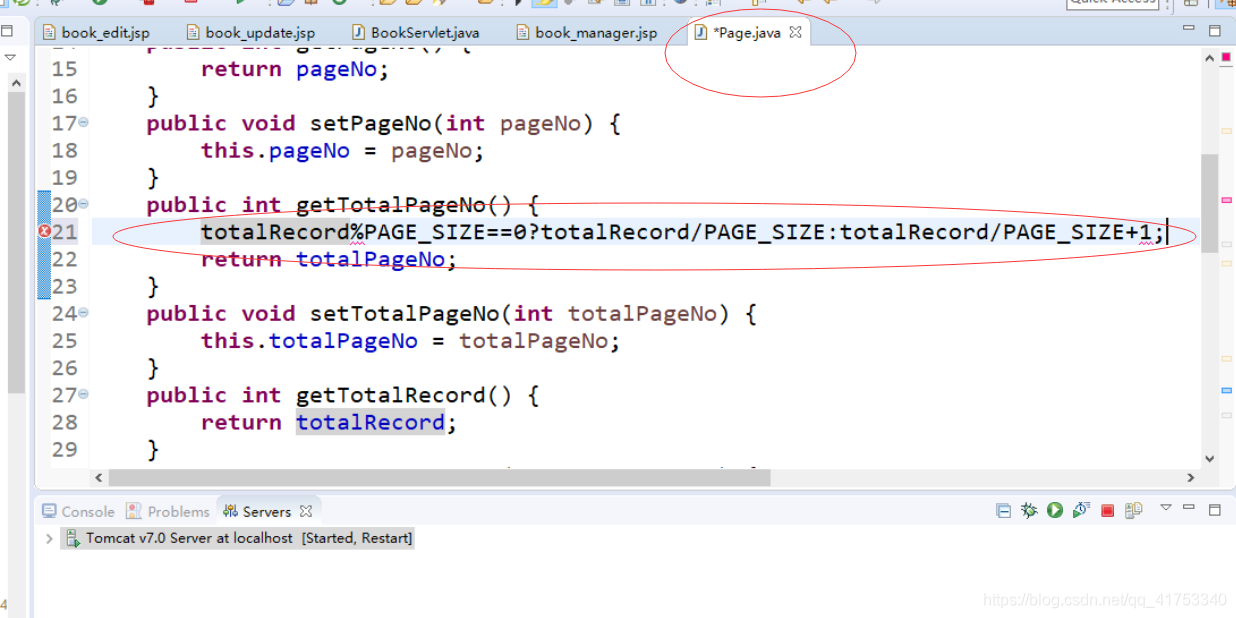Screen dimensions: 1236x618
Task: Open the Console view tab
Action: pyautogui.click(x=78, y=511)
